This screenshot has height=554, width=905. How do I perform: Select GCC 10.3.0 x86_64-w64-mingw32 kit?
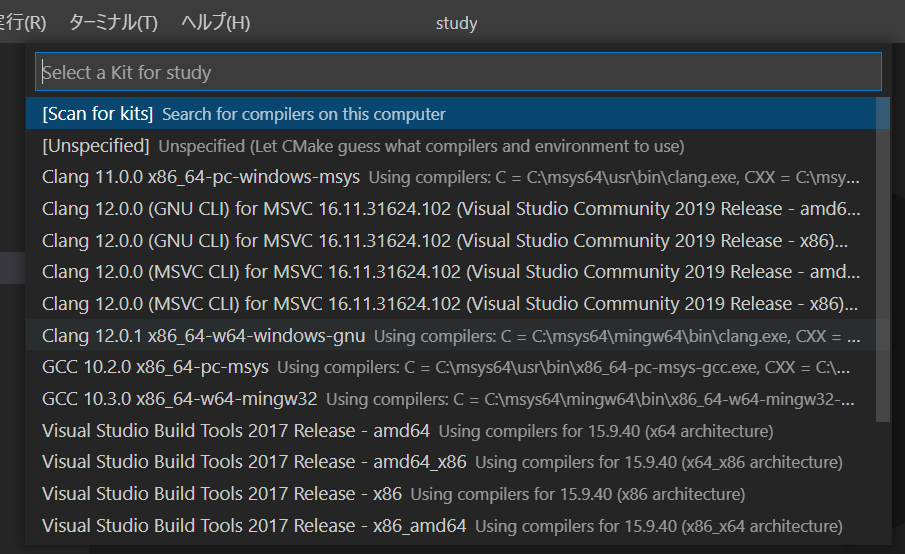pyautogui.click(x=451, y=399)
